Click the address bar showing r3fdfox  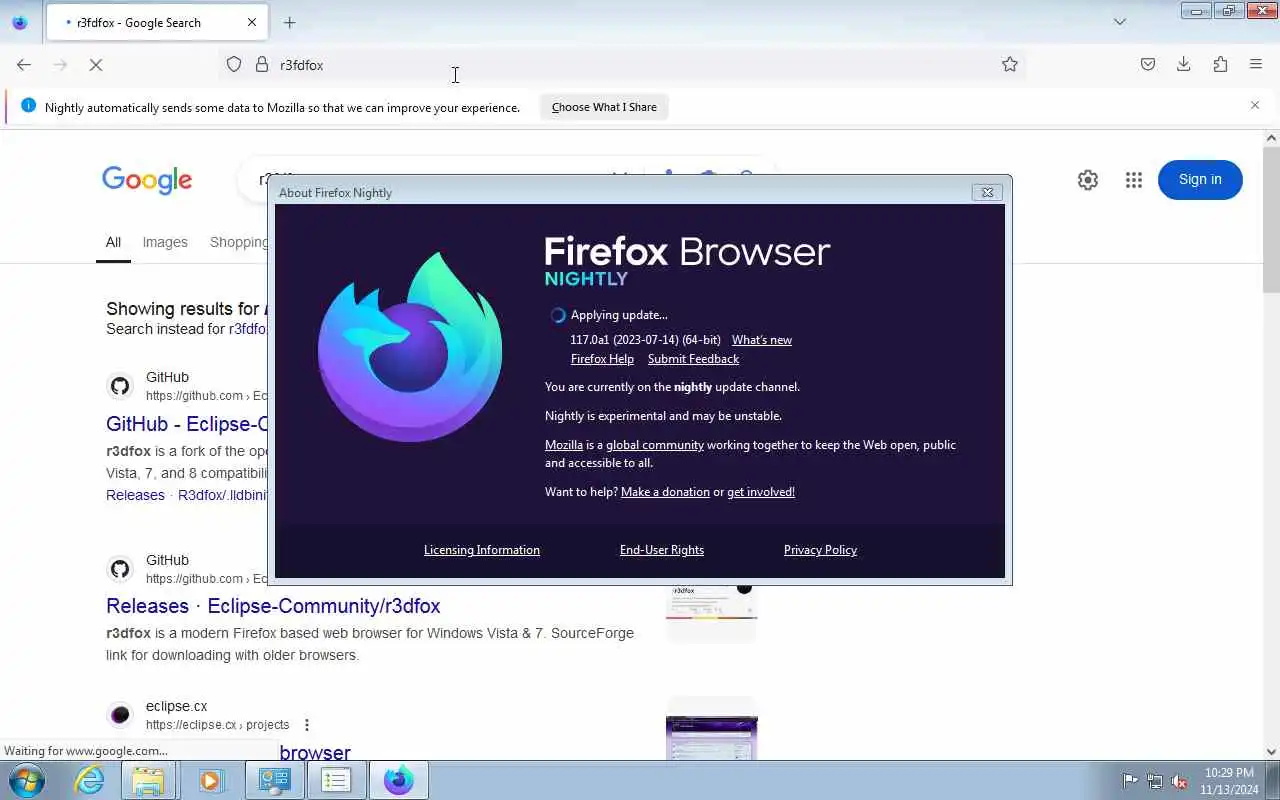620,65
